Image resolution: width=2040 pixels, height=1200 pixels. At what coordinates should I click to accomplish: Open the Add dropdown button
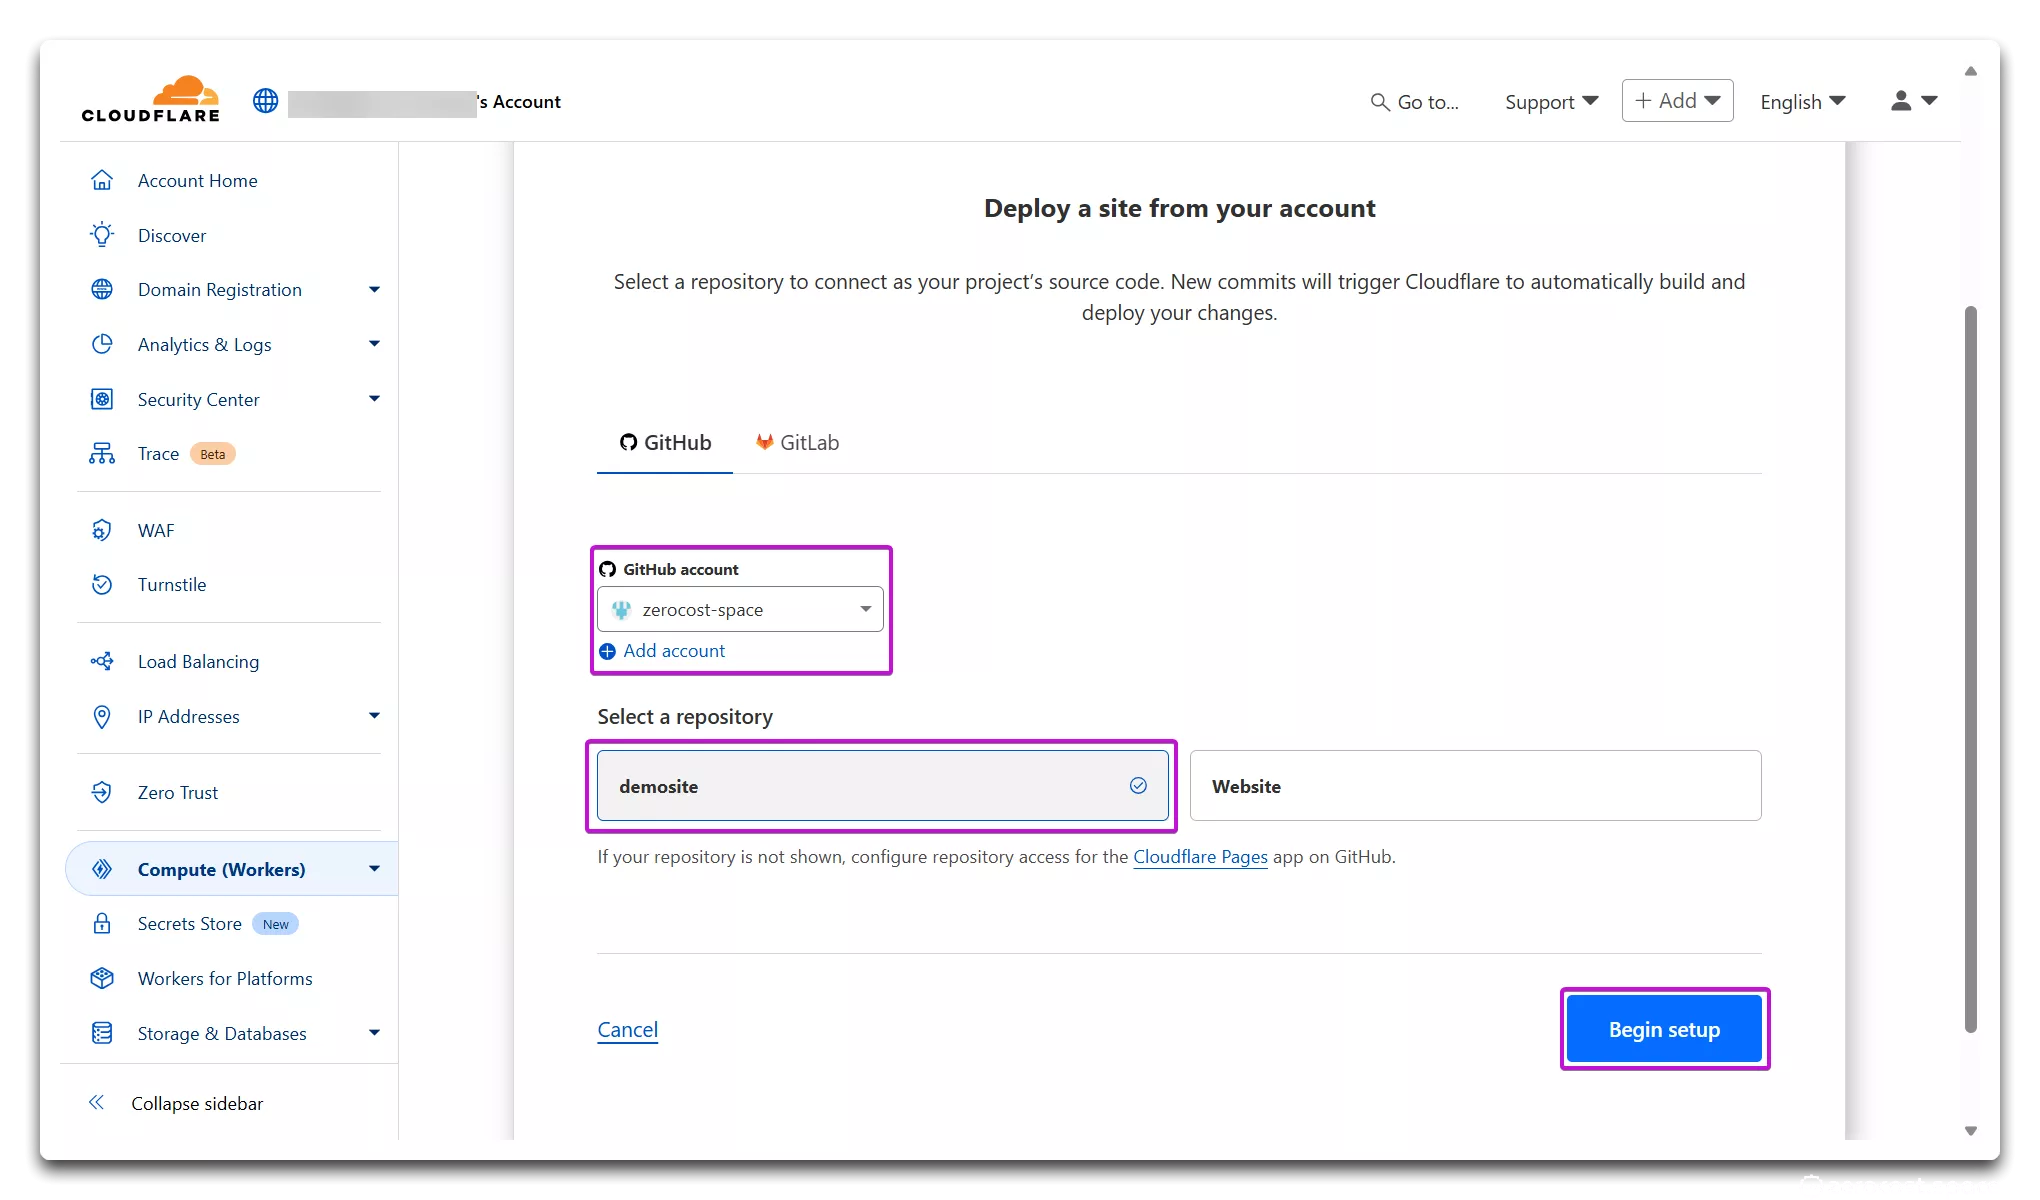click(1677, 101)
